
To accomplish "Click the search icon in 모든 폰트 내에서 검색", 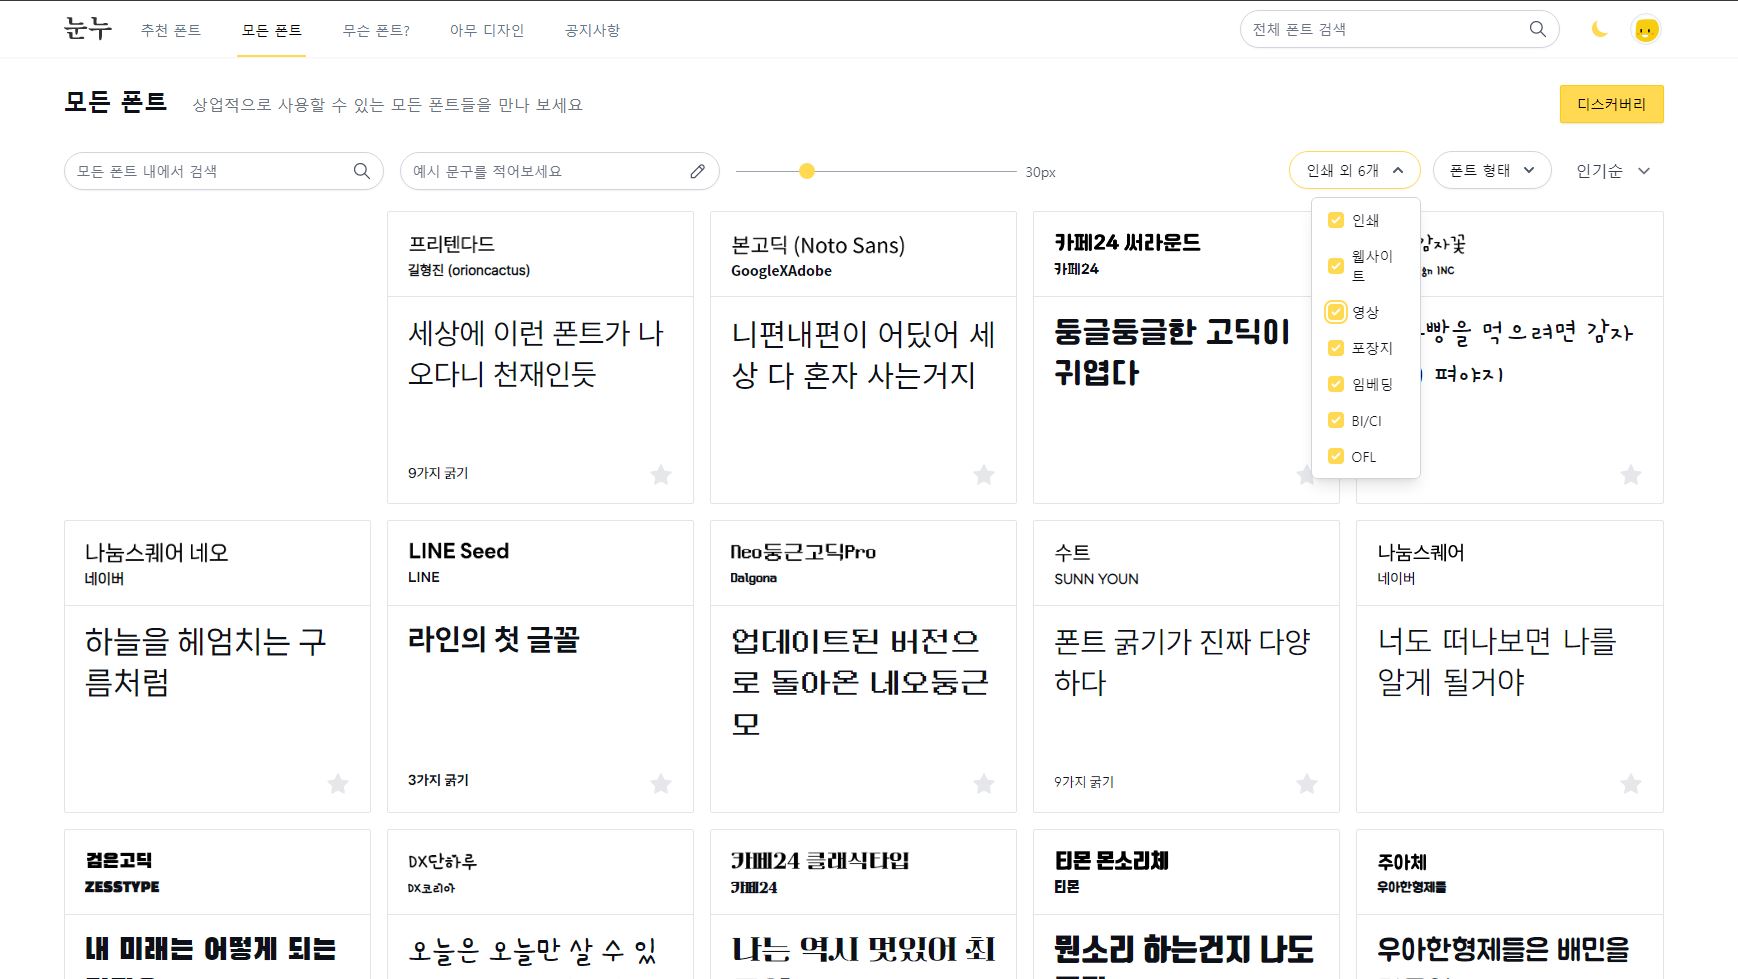I will [361, 171].
